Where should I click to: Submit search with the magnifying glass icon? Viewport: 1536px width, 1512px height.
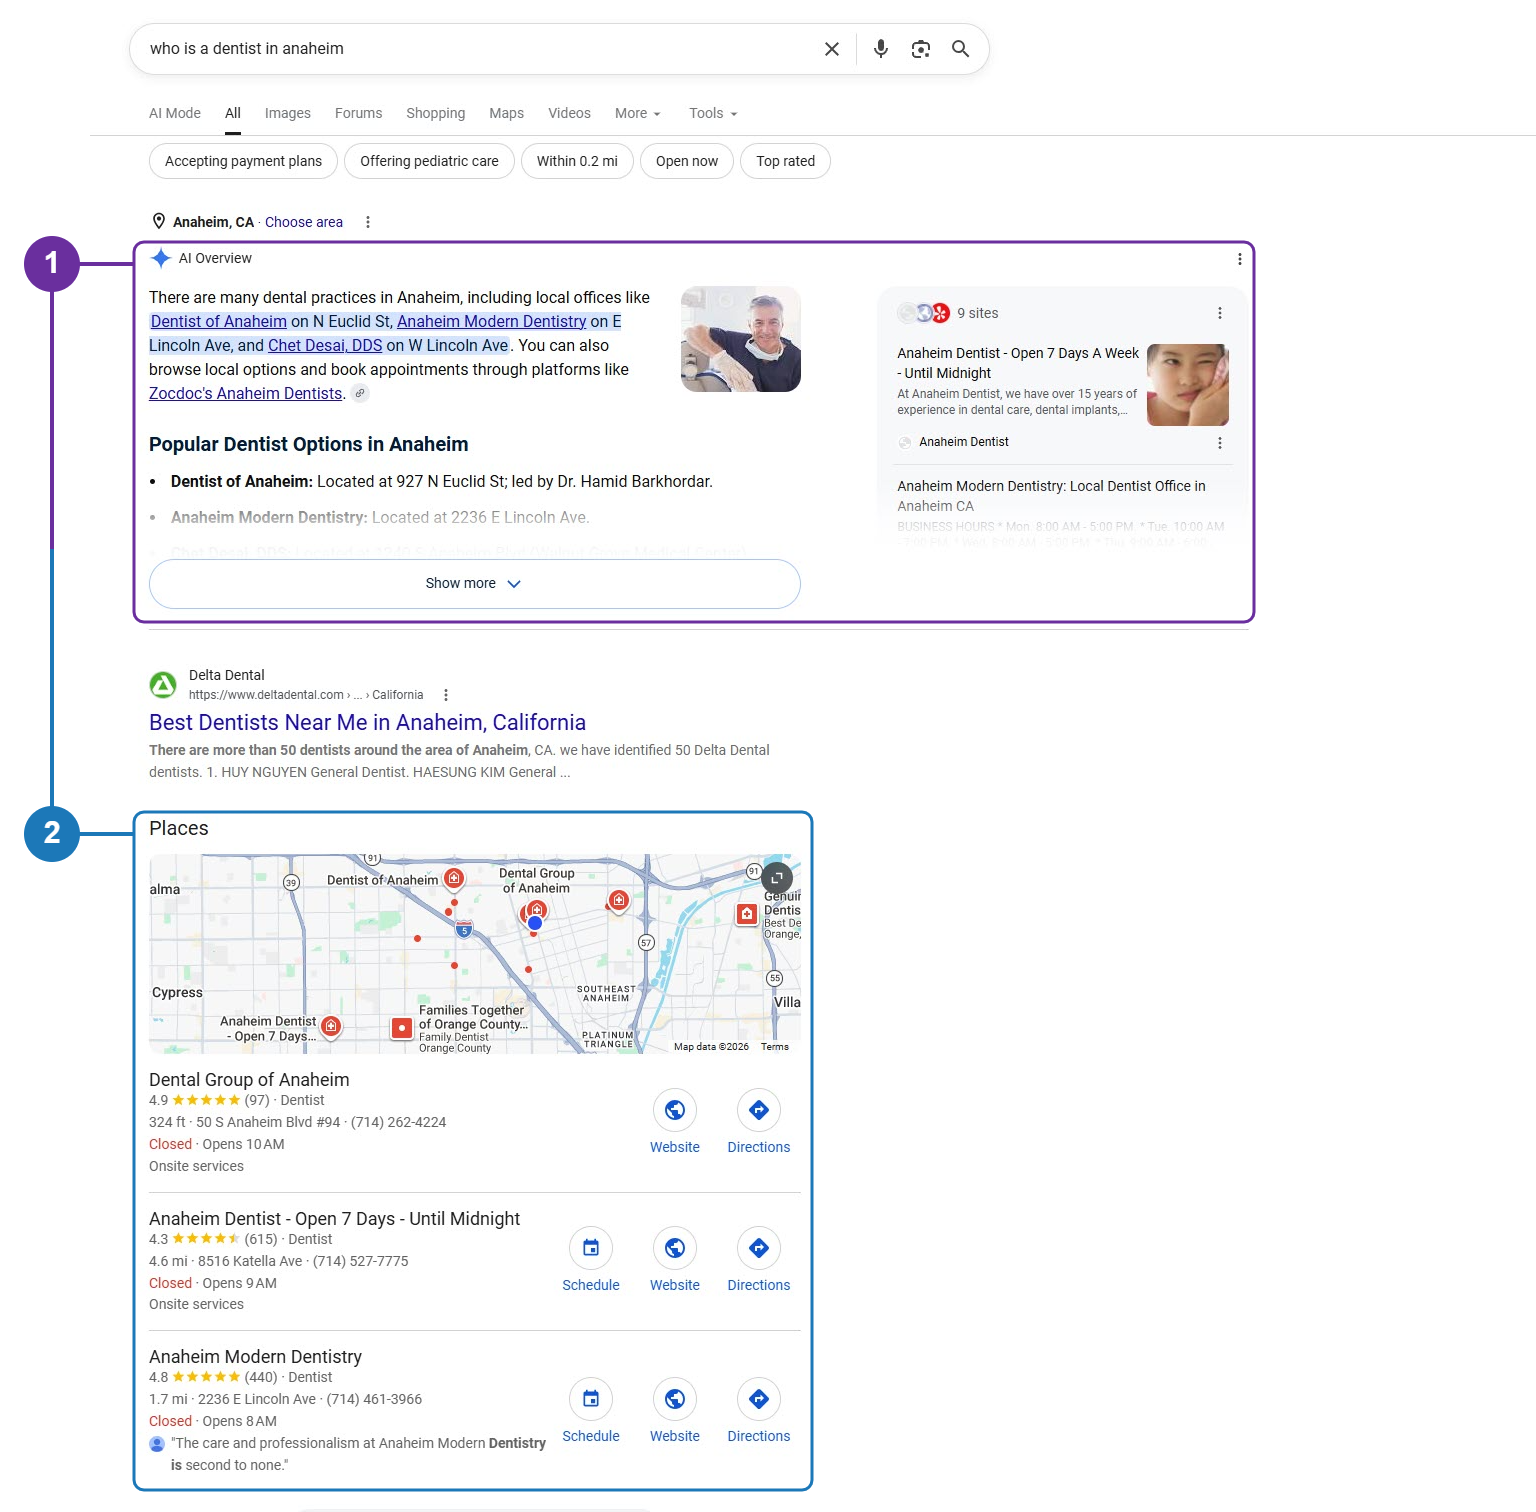coord(960,49)
